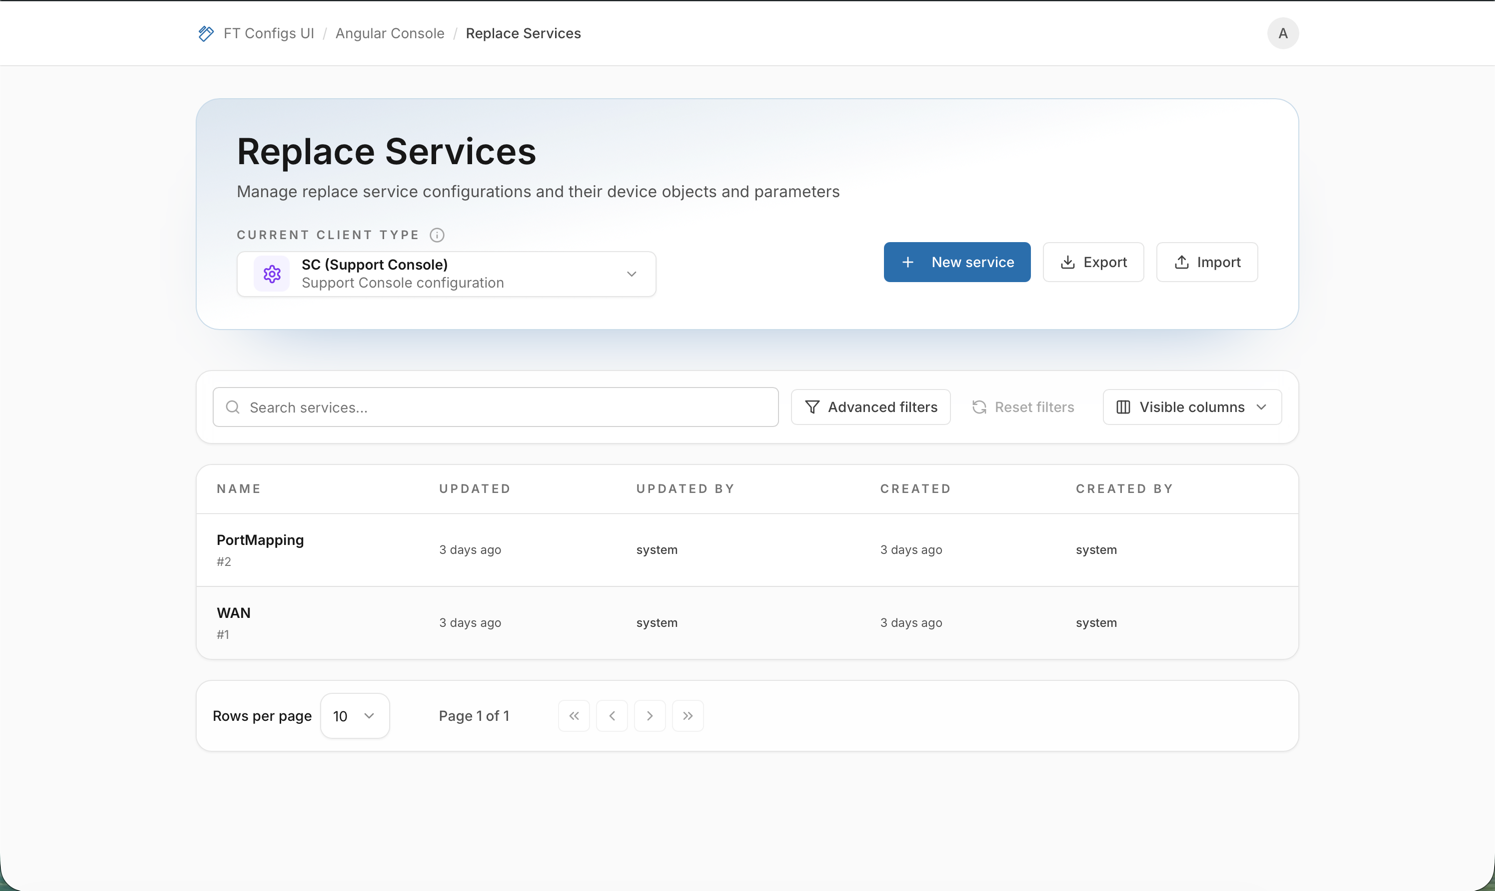Image resolution: width=1495 pixels, height=891 pixels.
Task: Navigate to Angular Console breadcrumb
Action: [x=390, y=33]
